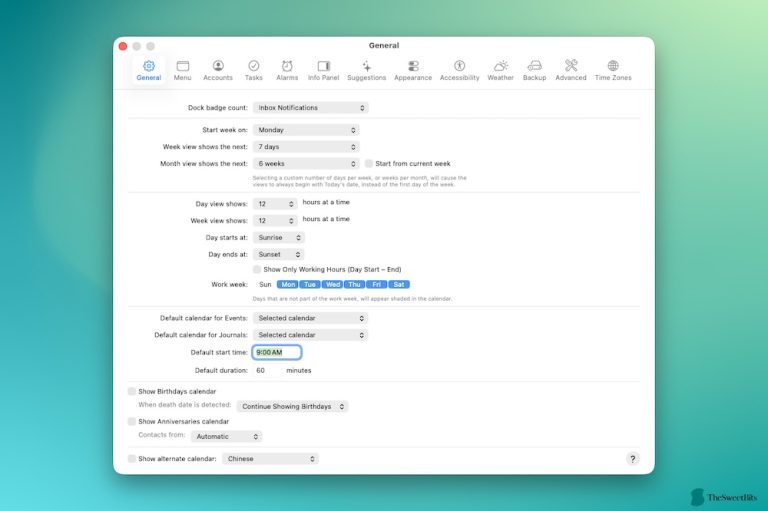Close the General preferences window
Viewport: 768px width, 511px height.
tap(123, 46)
